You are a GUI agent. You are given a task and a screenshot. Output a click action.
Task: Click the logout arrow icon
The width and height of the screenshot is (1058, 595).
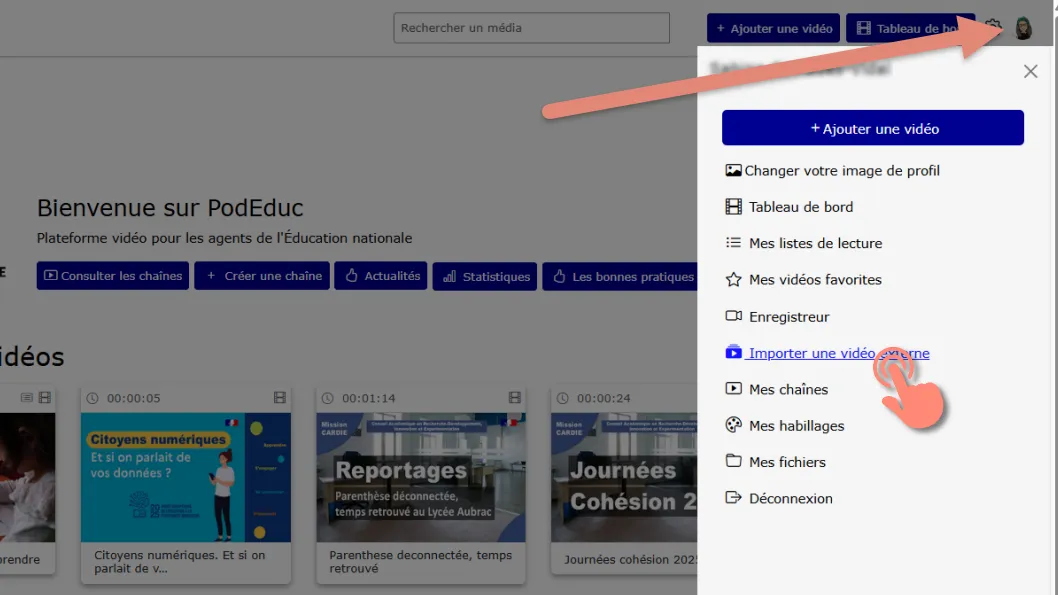tap(733, 498)
